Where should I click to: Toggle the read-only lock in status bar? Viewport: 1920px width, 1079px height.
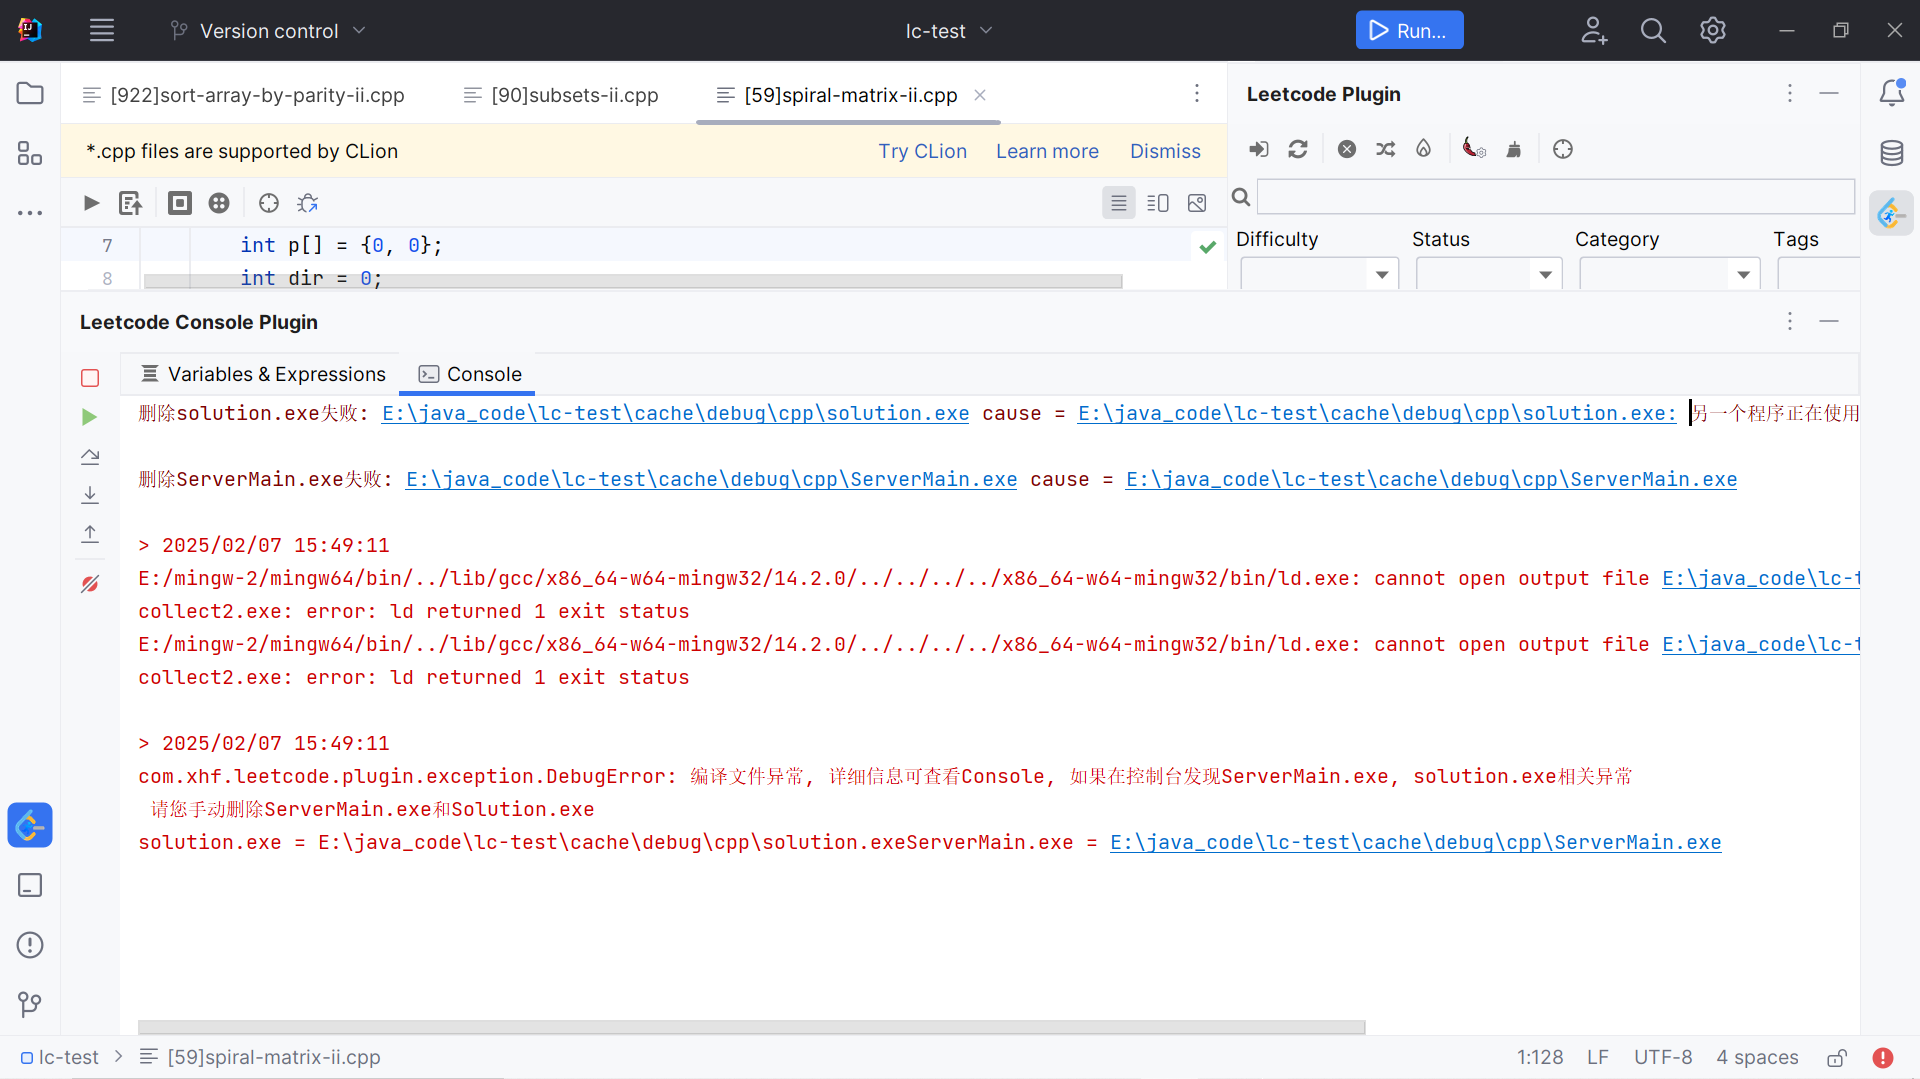(1837, 1058)
